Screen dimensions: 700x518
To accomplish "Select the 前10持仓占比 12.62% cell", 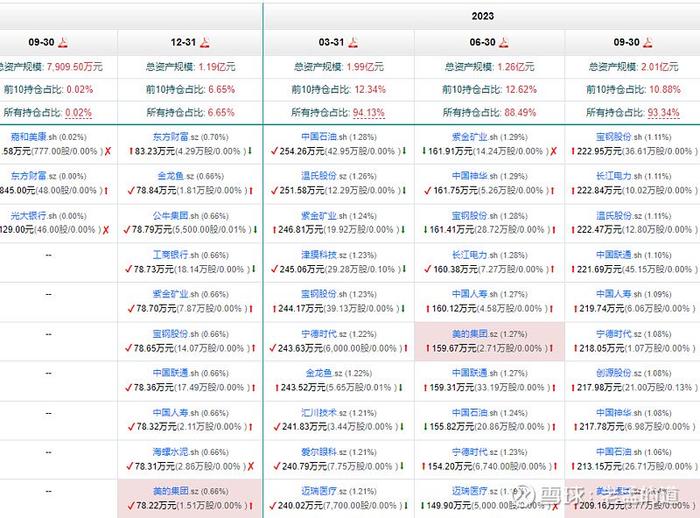I will (489, 89).
